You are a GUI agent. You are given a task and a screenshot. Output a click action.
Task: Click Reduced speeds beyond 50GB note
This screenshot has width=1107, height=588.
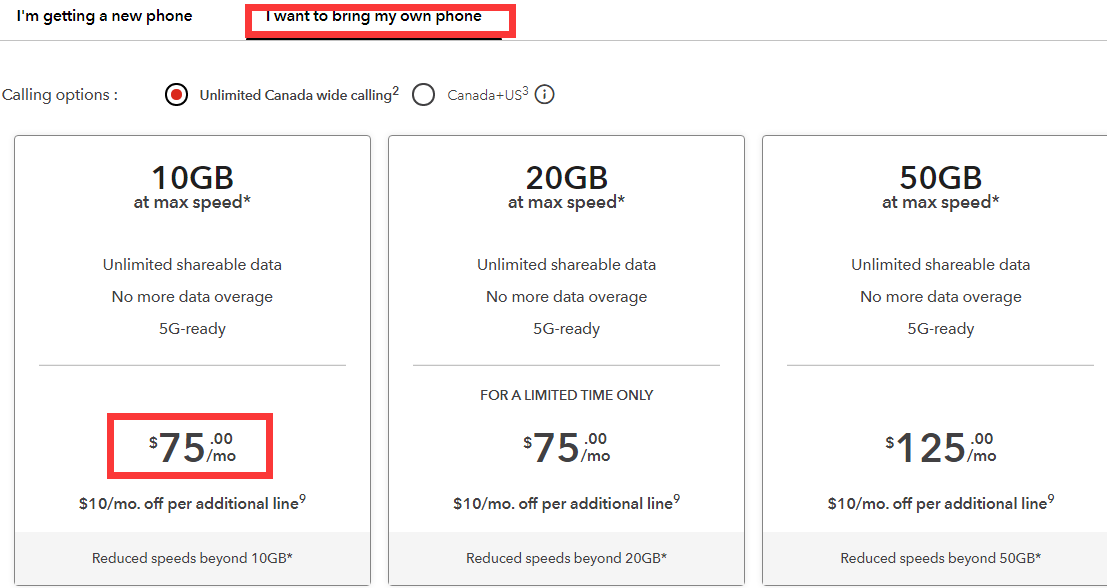(x=940, y=558)
